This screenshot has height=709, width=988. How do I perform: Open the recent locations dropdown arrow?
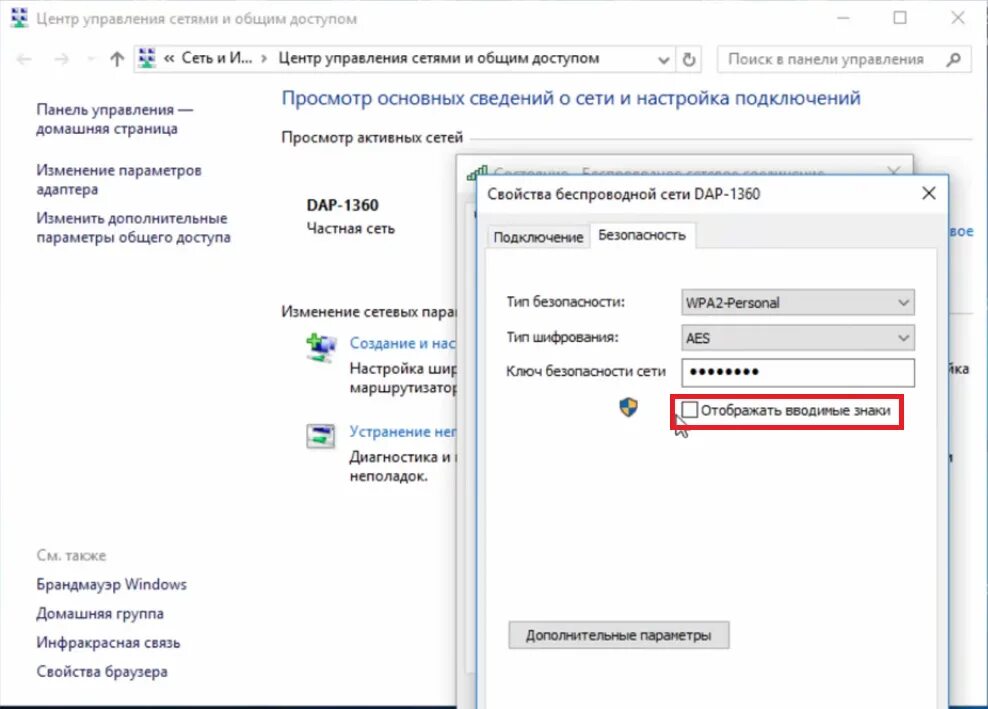coord(91,59)
